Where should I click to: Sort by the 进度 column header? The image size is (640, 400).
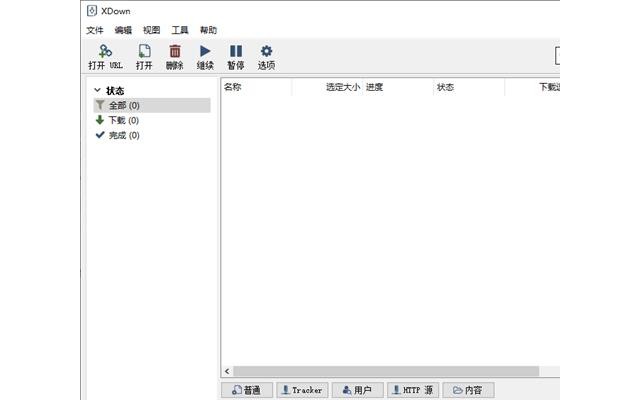(398, 87)
